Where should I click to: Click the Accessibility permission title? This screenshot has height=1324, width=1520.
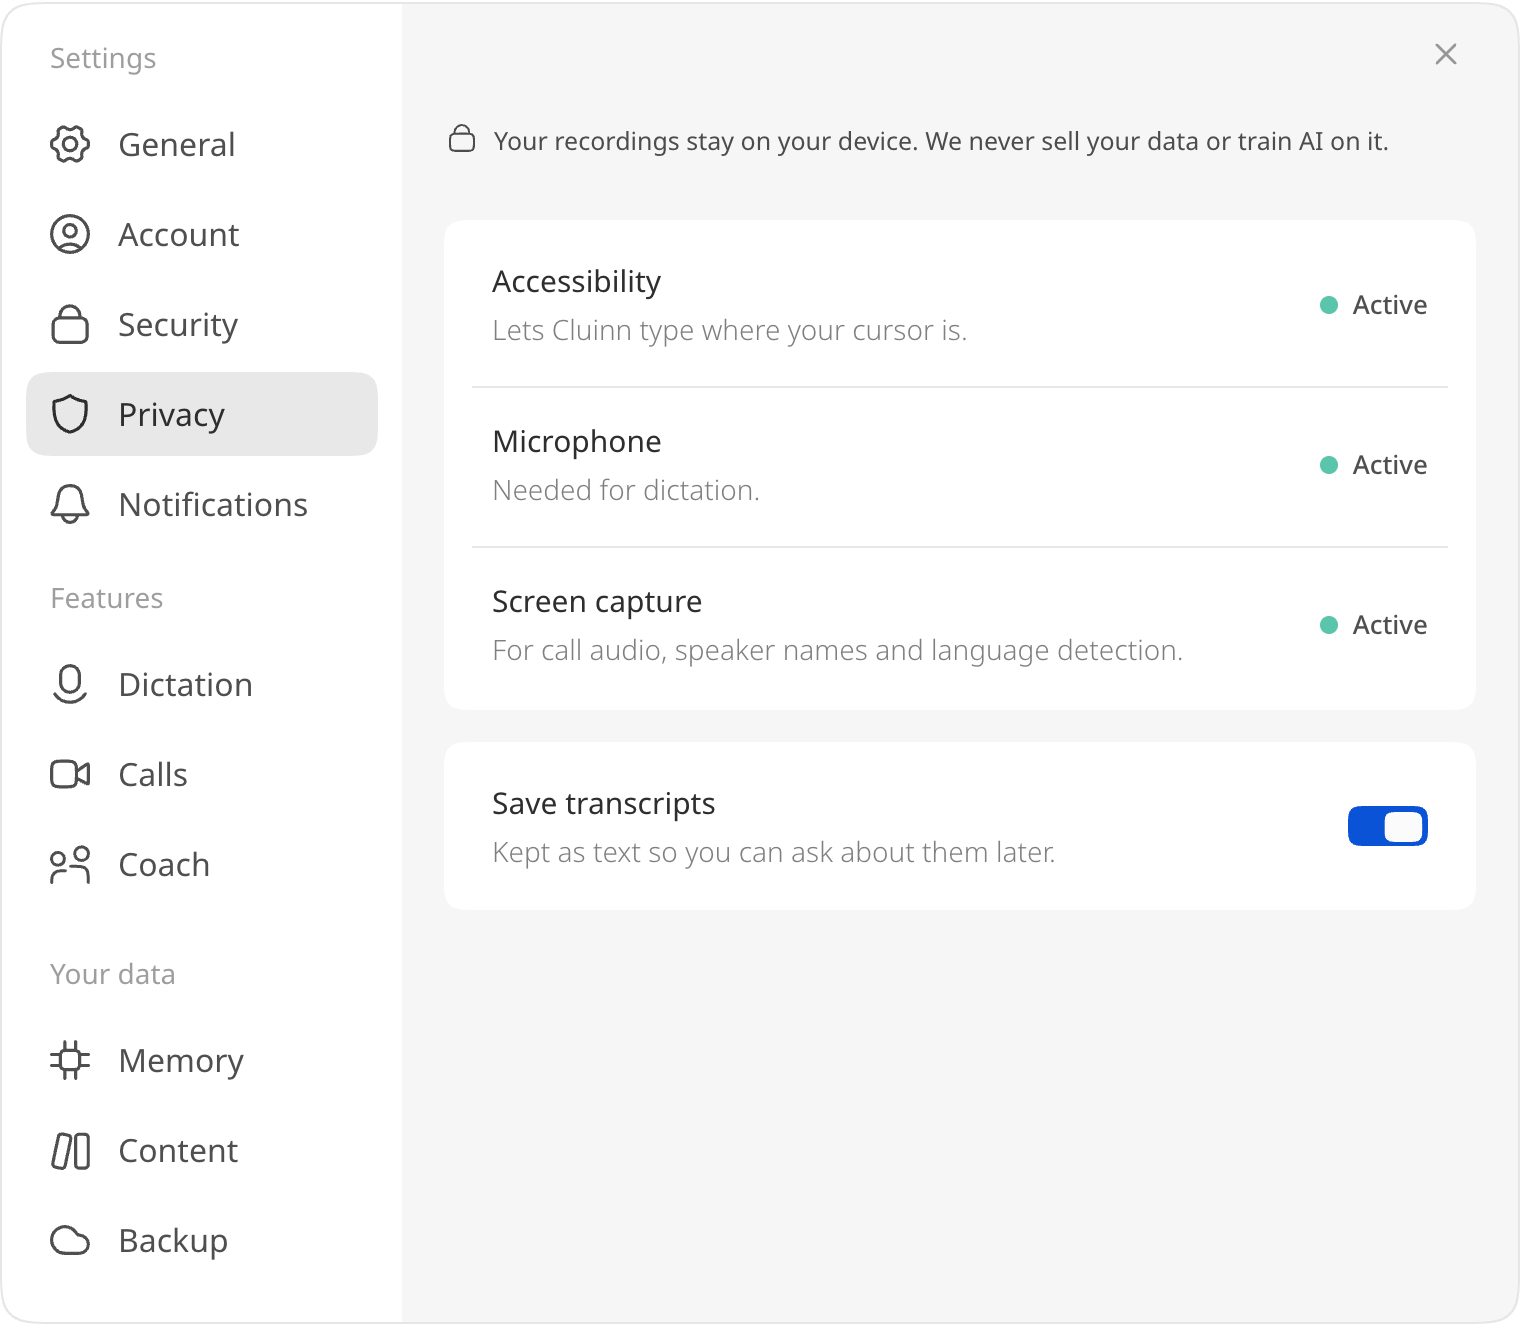[577, 282]
